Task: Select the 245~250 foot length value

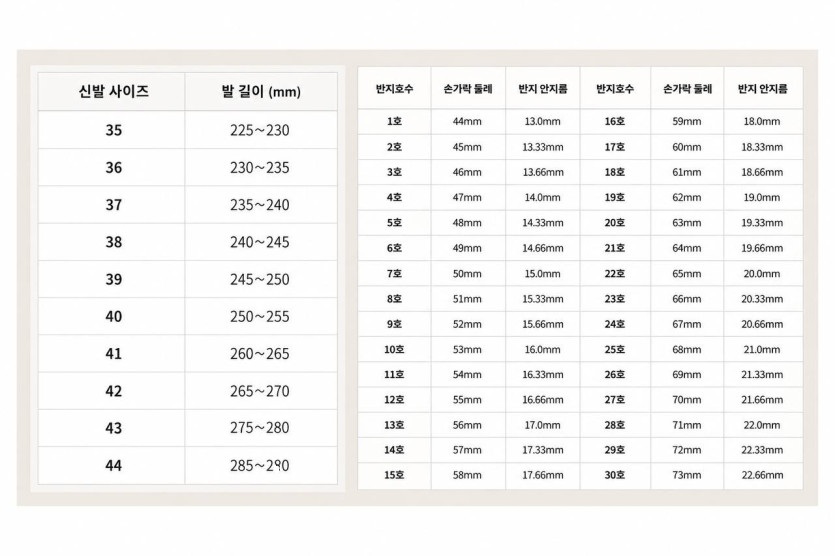Action: click(261, 279)
